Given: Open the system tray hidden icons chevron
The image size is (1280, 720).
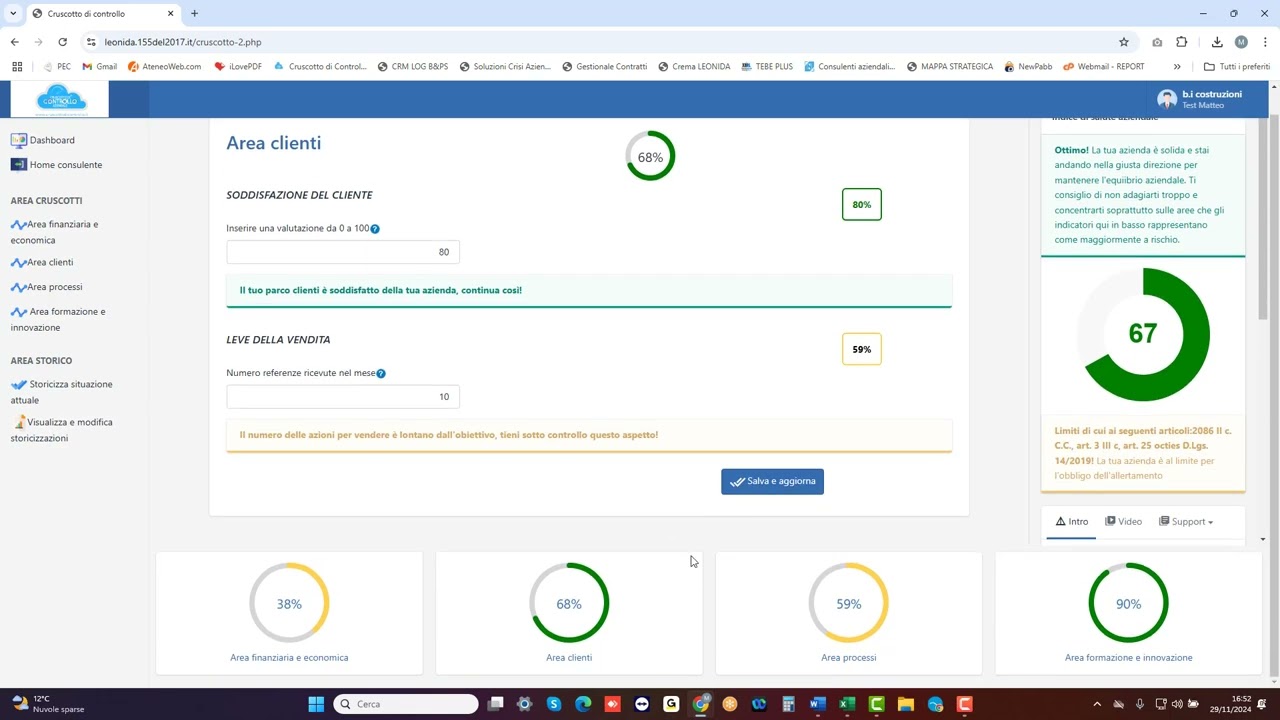Looking at the screenshot, I should (x=1097, y=704).
